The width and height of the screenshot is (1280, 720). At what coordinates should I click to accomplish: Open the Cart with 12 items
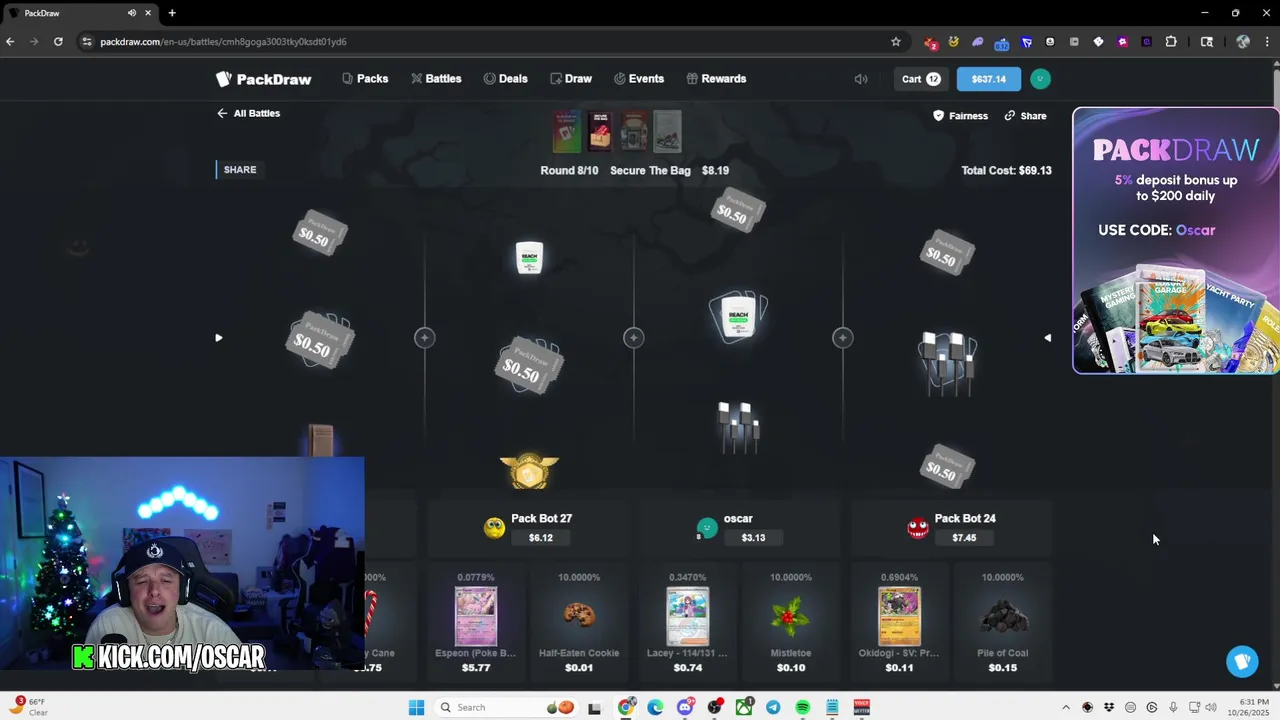(921, 79)
